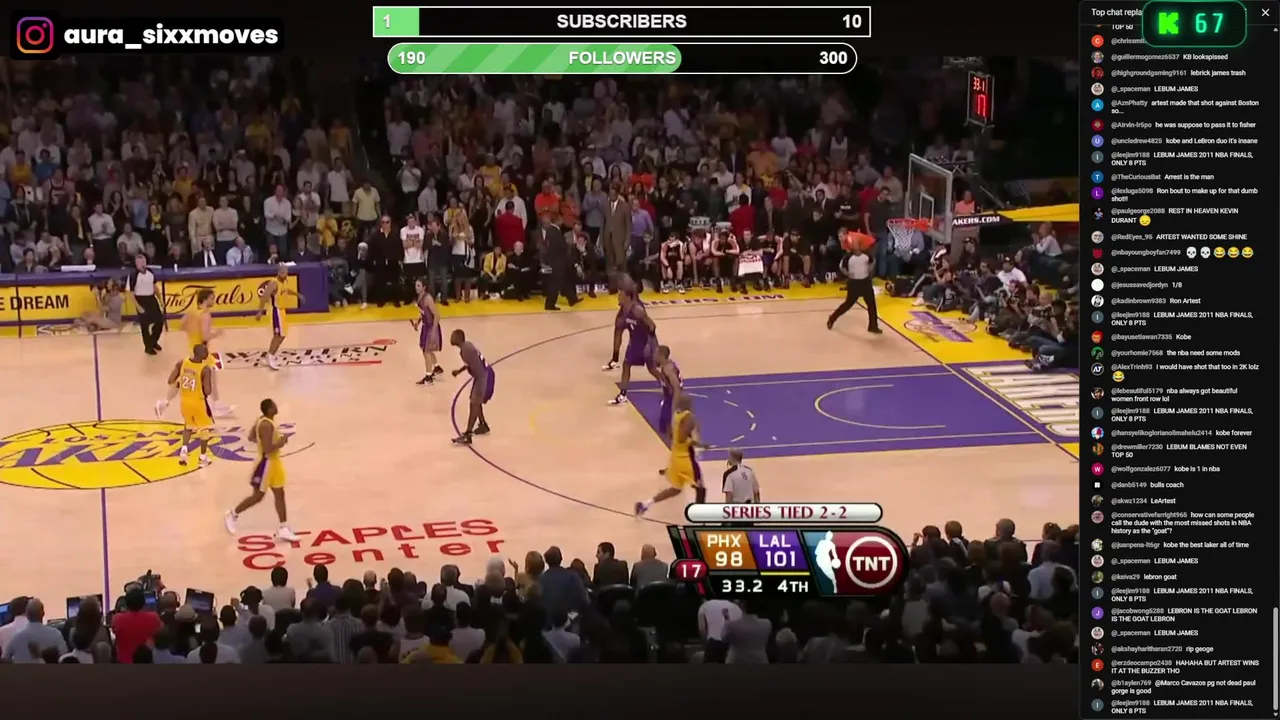1280x720 pixels.
Task: Click username @juanpena-lt6gr in chat
Action: pos(1135,545)
